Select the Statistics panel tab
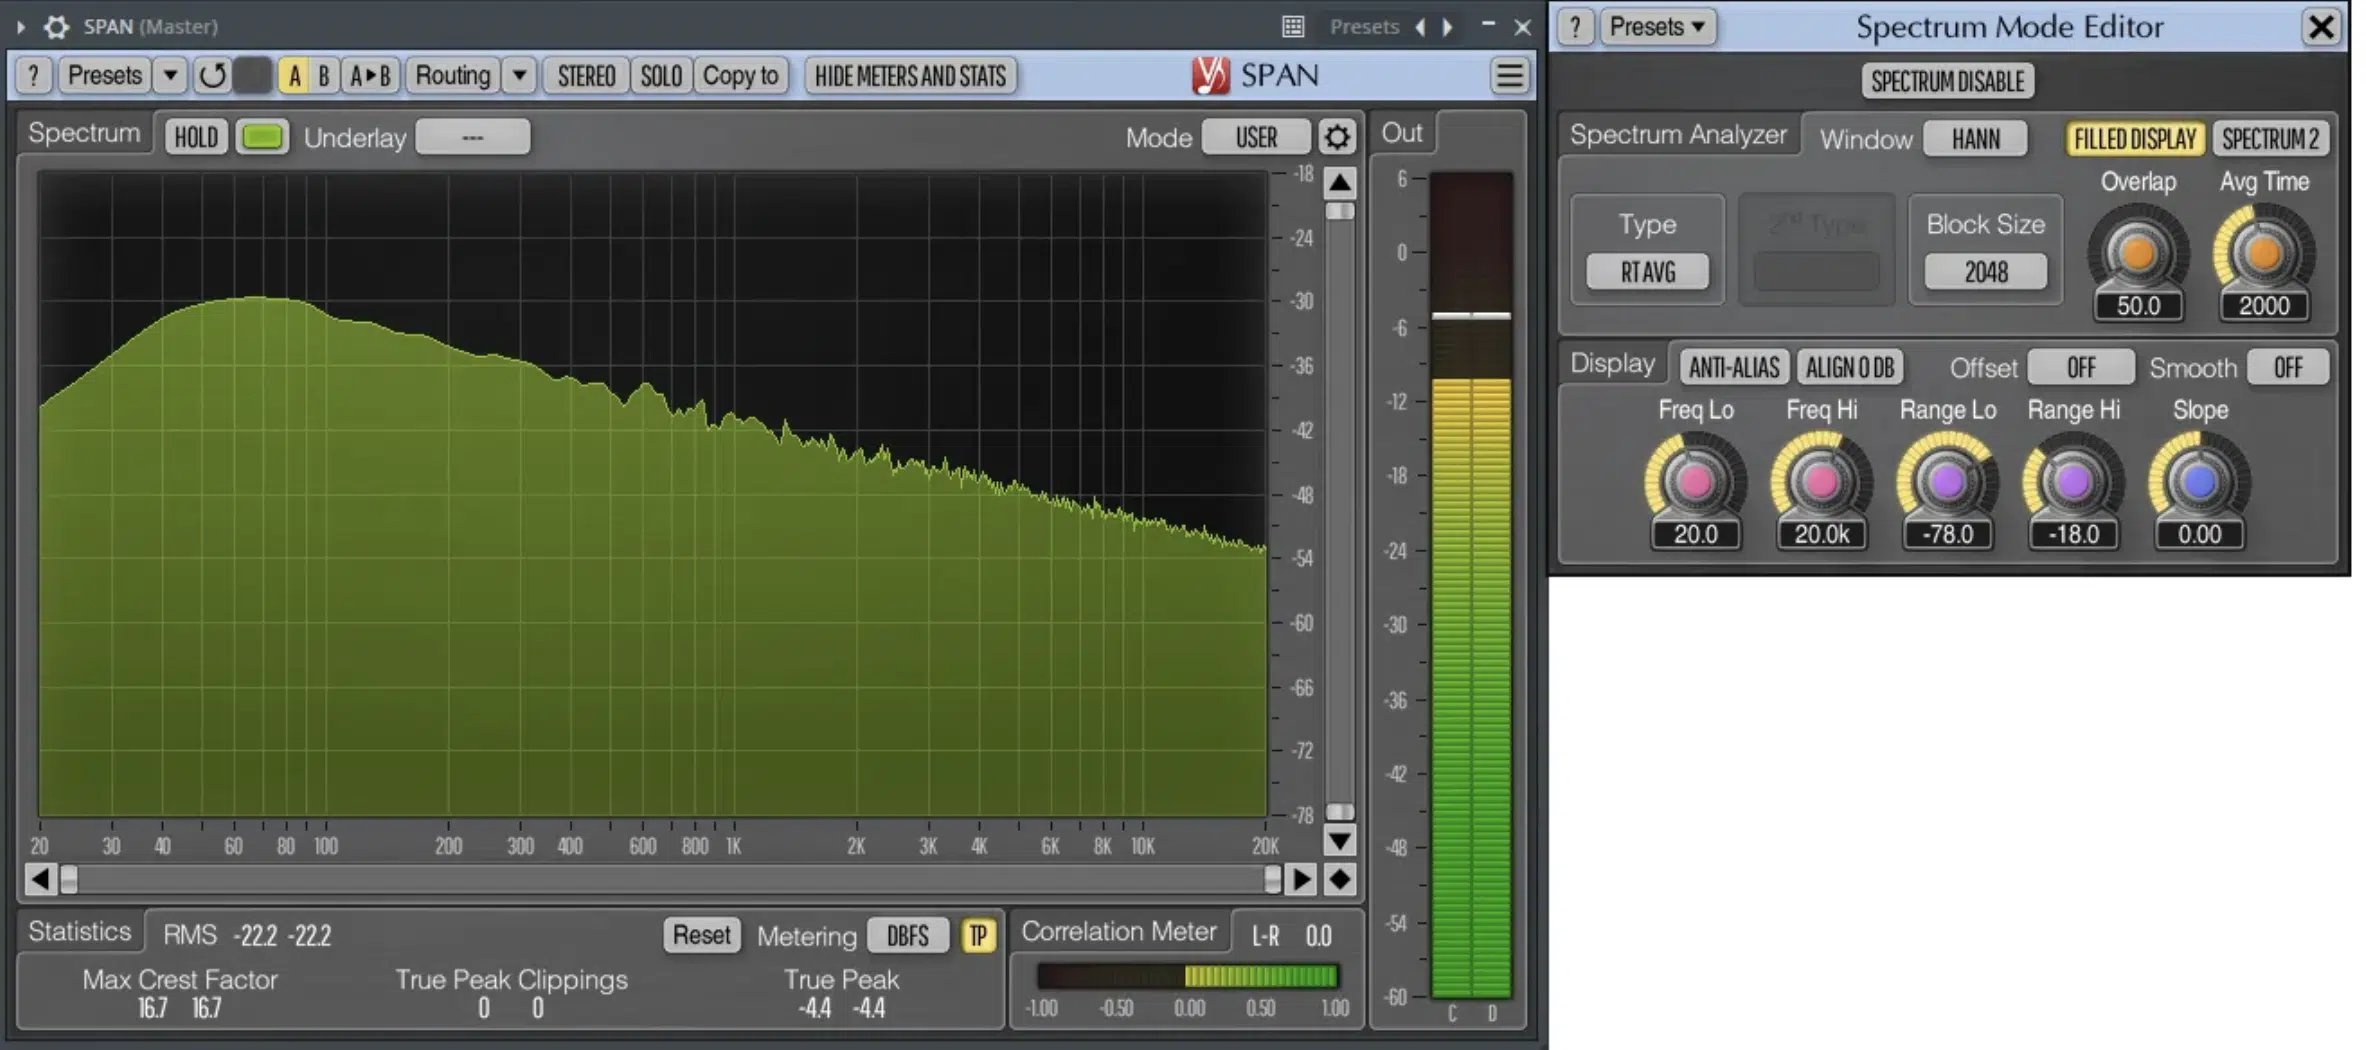This screenshot has width=2366, height=1050. pyautogui.click(x=80, y=931)
